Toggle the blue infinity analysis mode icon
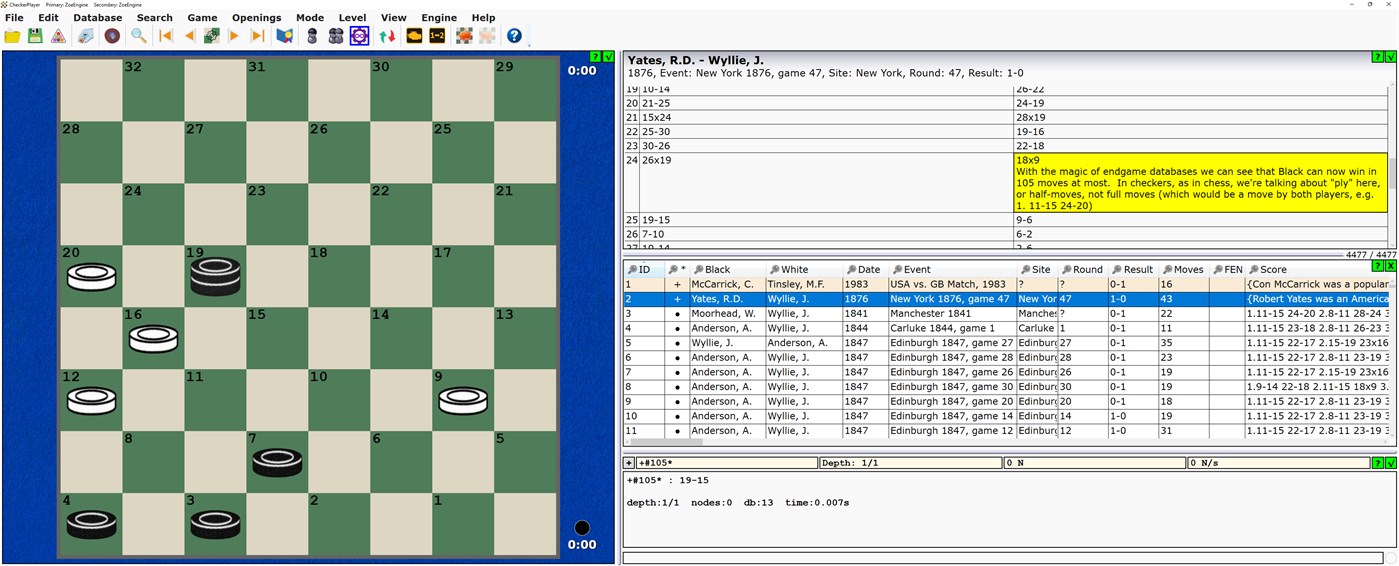 tap(359, 36)
